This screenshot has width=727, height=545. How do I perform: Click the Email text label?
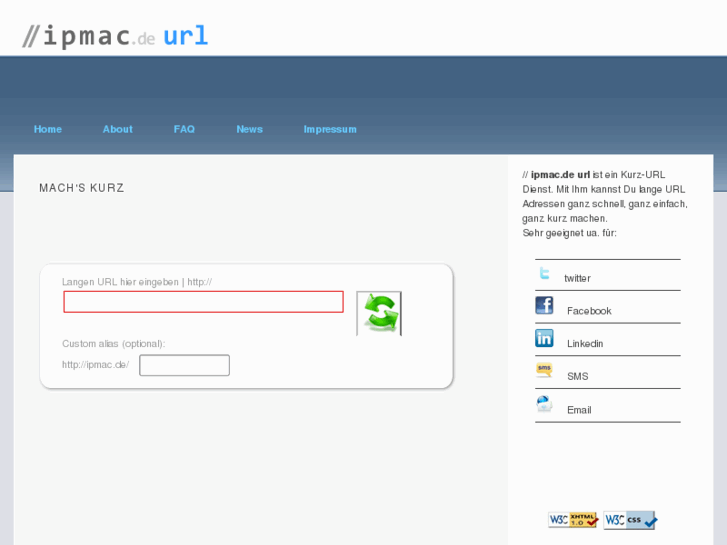click(579, 410)
